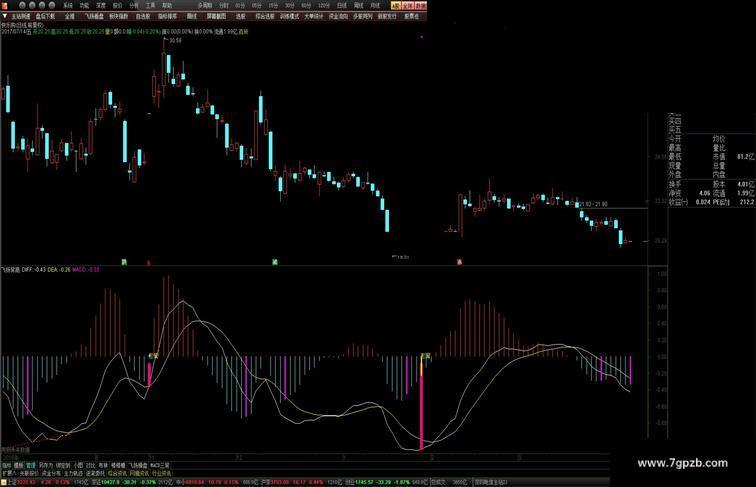
Task: Click the application logo icon in title bar
Action: tap(4, 5)
